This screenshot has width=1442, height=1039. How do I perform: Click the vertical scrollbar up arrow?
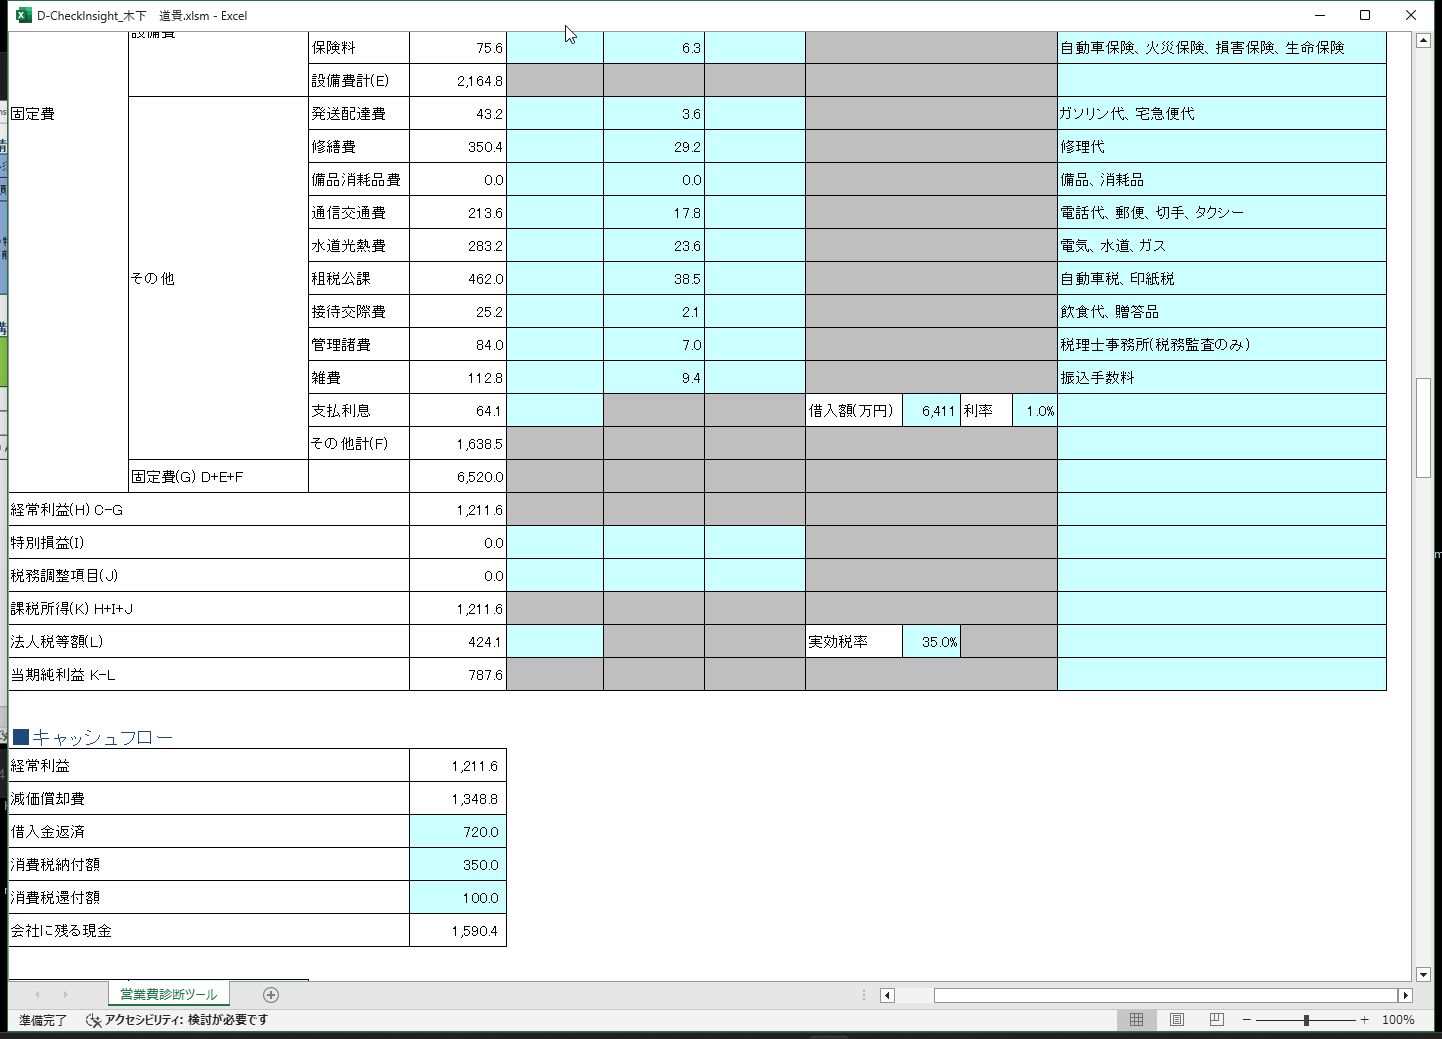click(1423, 41)
